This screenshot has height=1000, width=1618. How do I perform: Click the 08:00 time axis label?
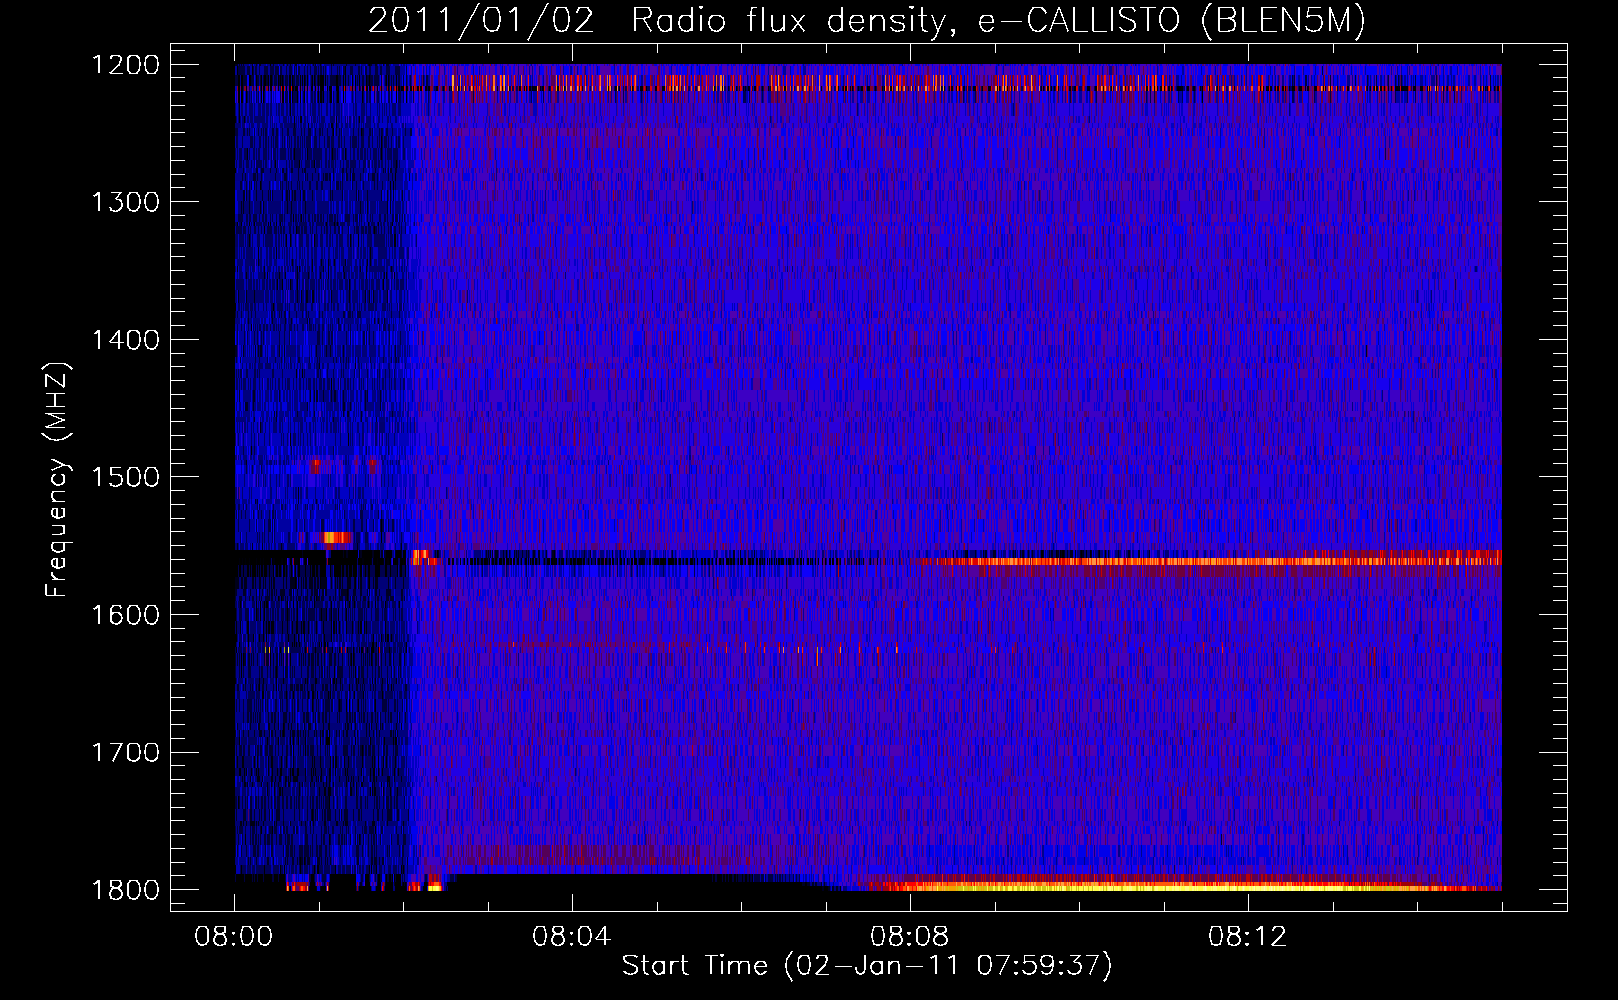(234, 937)
